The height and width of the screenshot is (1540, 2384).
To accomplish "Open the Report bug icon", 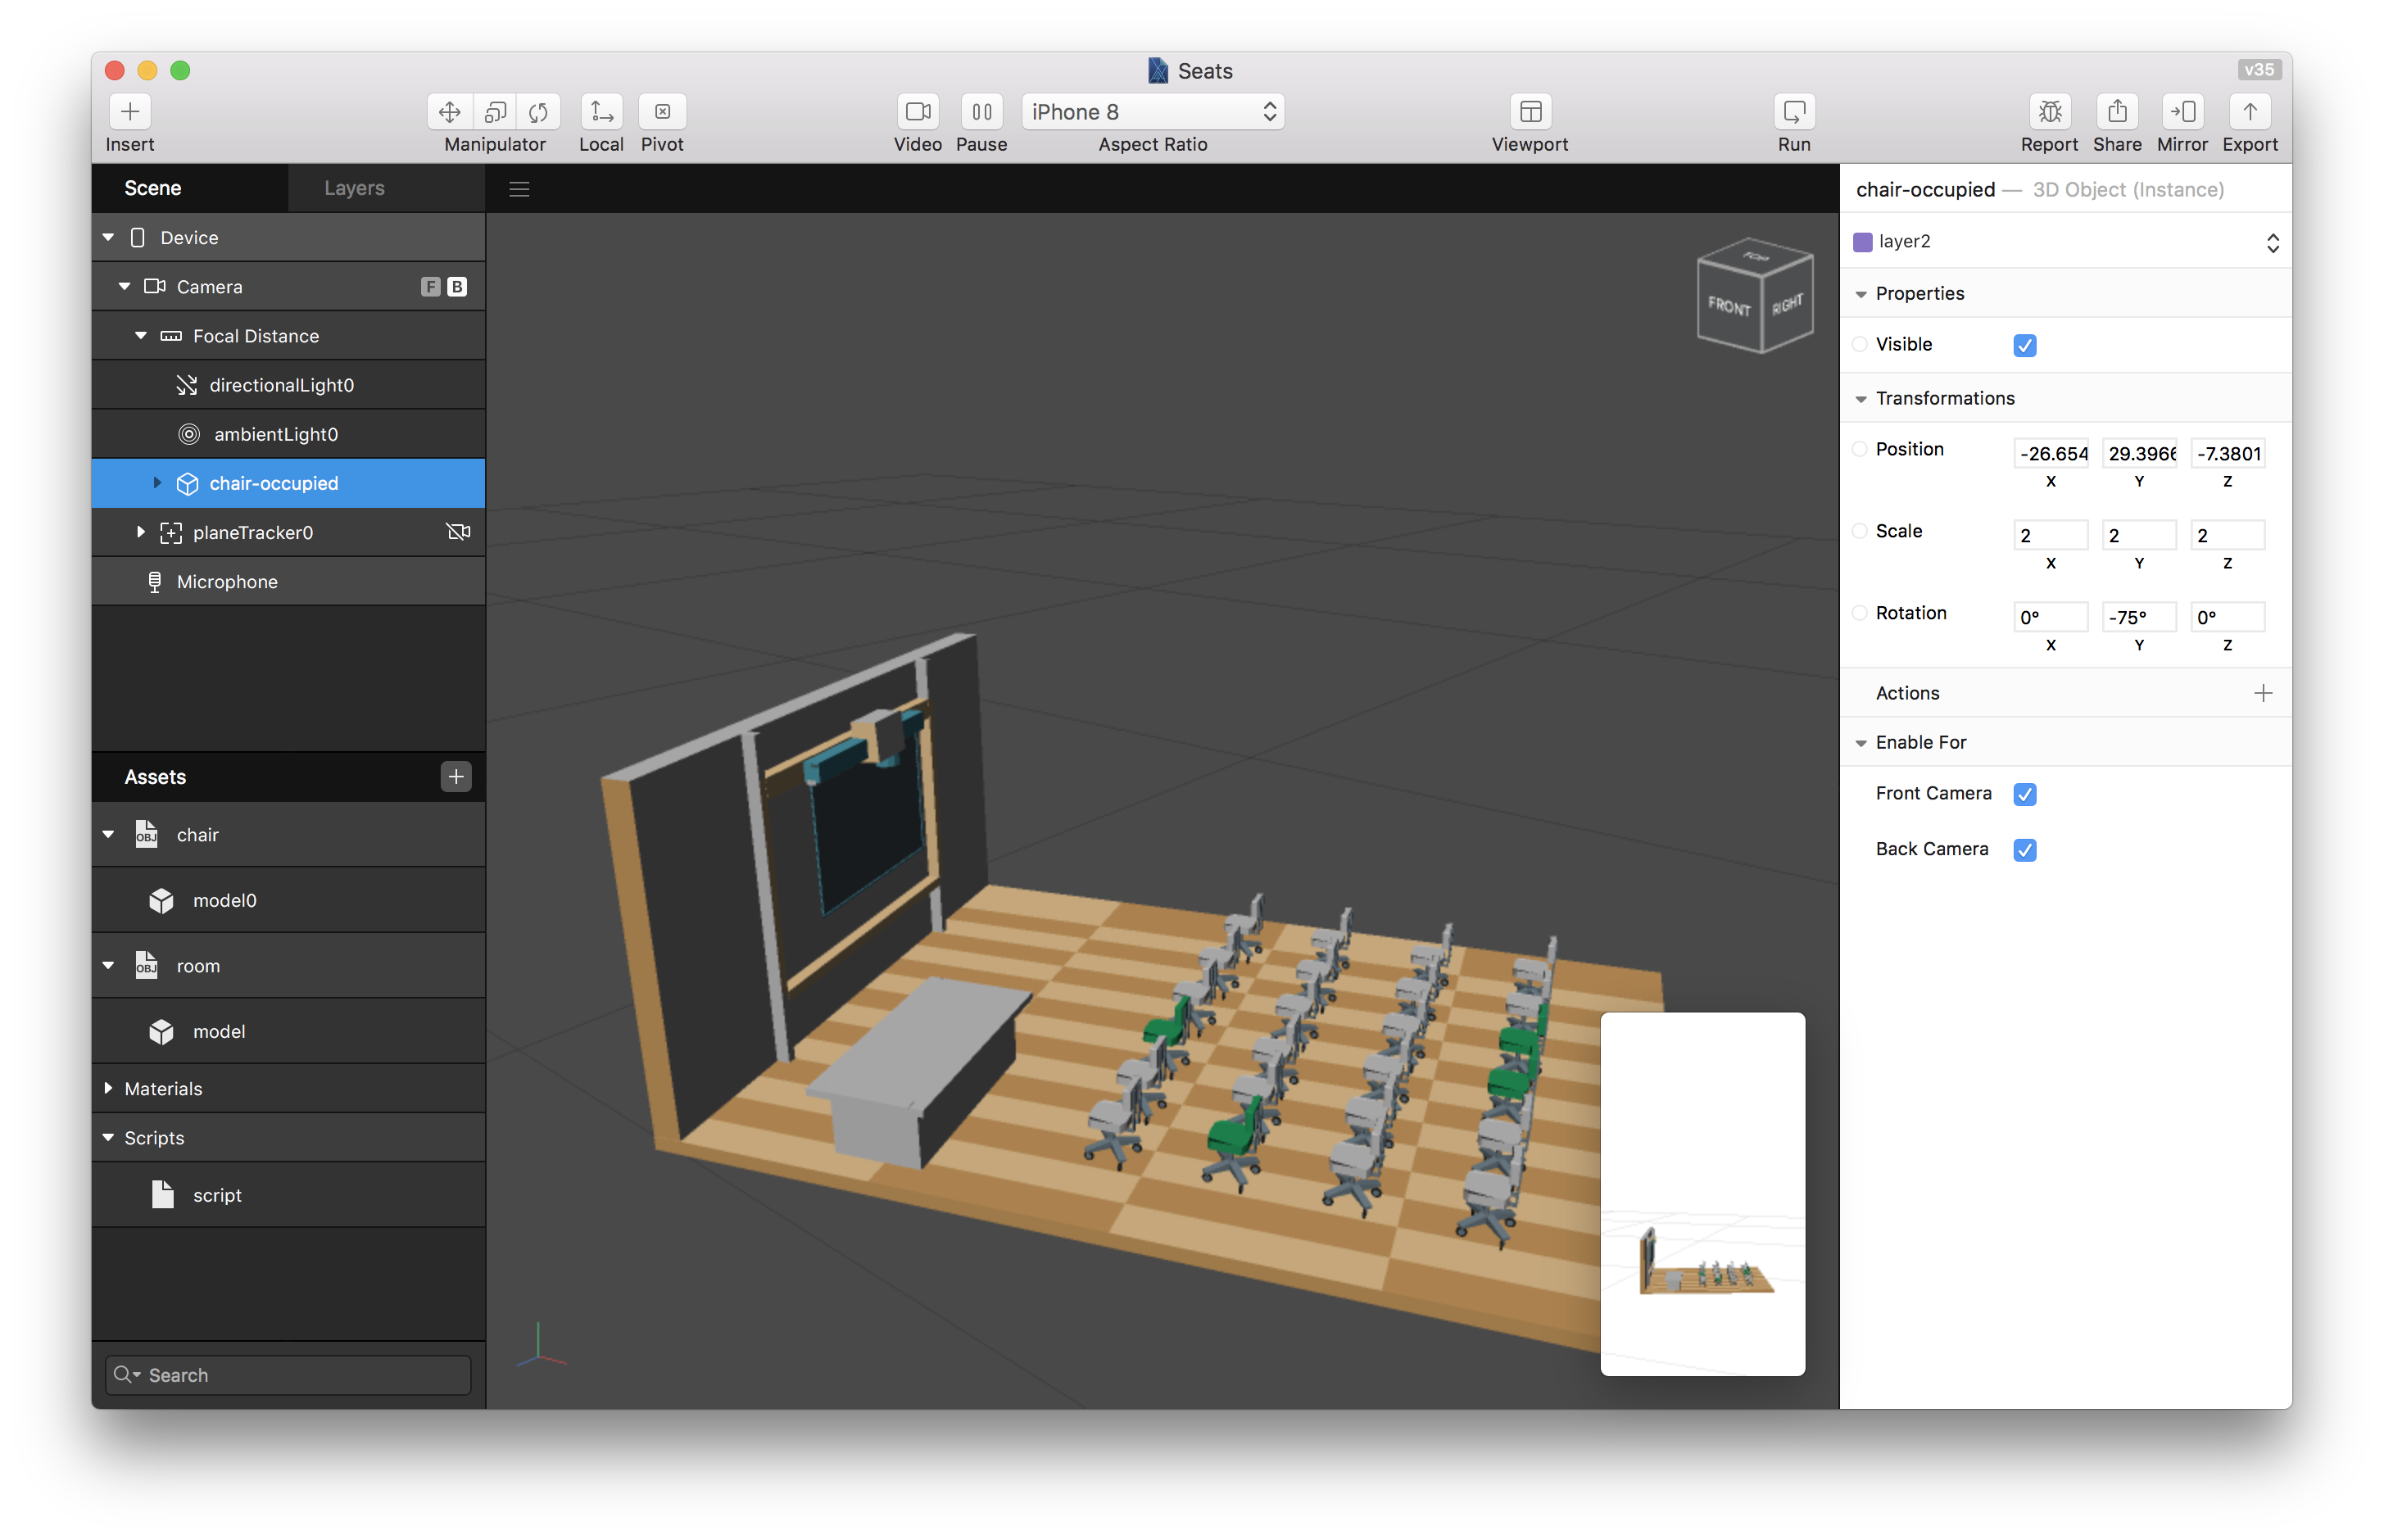I will pyautogui.click(x=2049, y=112).
